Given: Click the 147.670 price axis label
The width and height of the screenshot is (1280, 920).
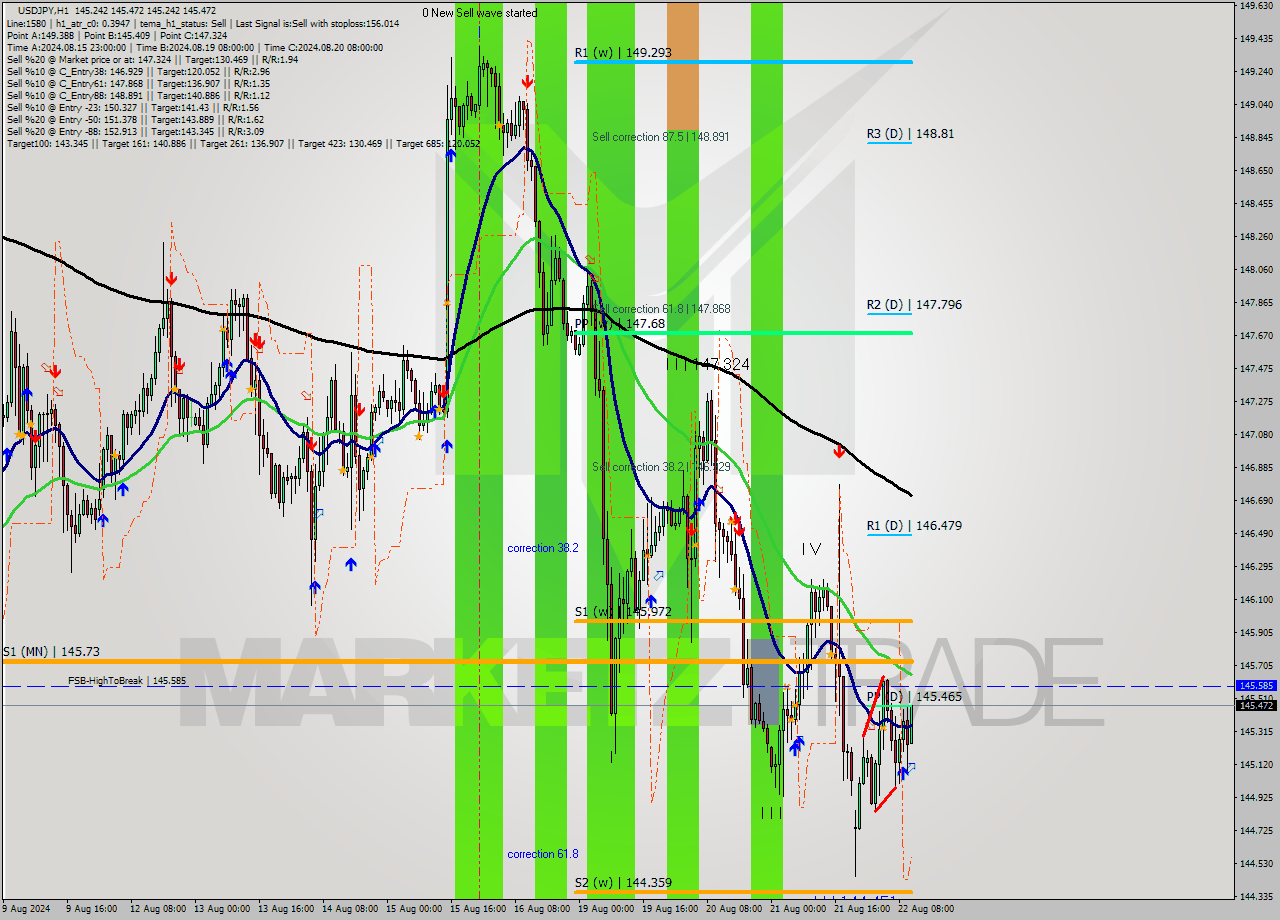Looking at the screenshot, I should coord(1256,336).
